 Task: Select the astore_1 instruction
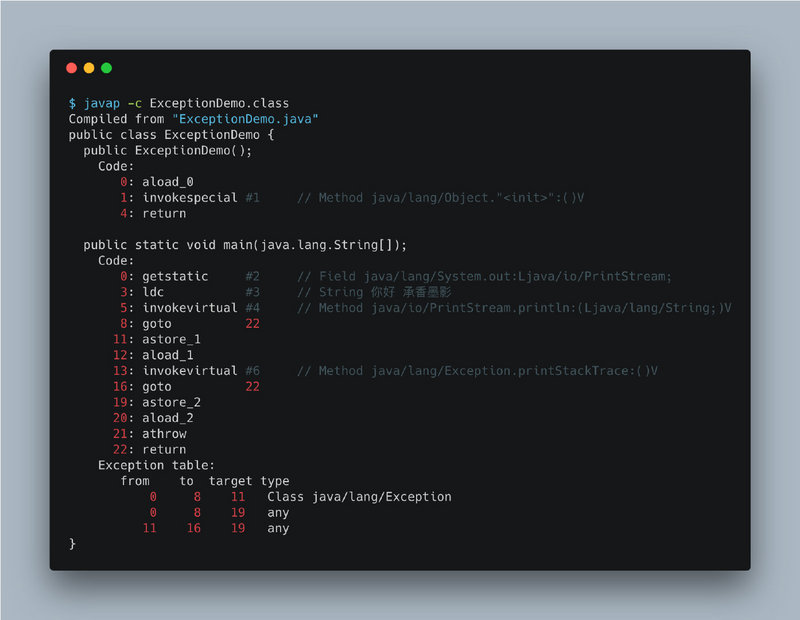pos(171,339)
